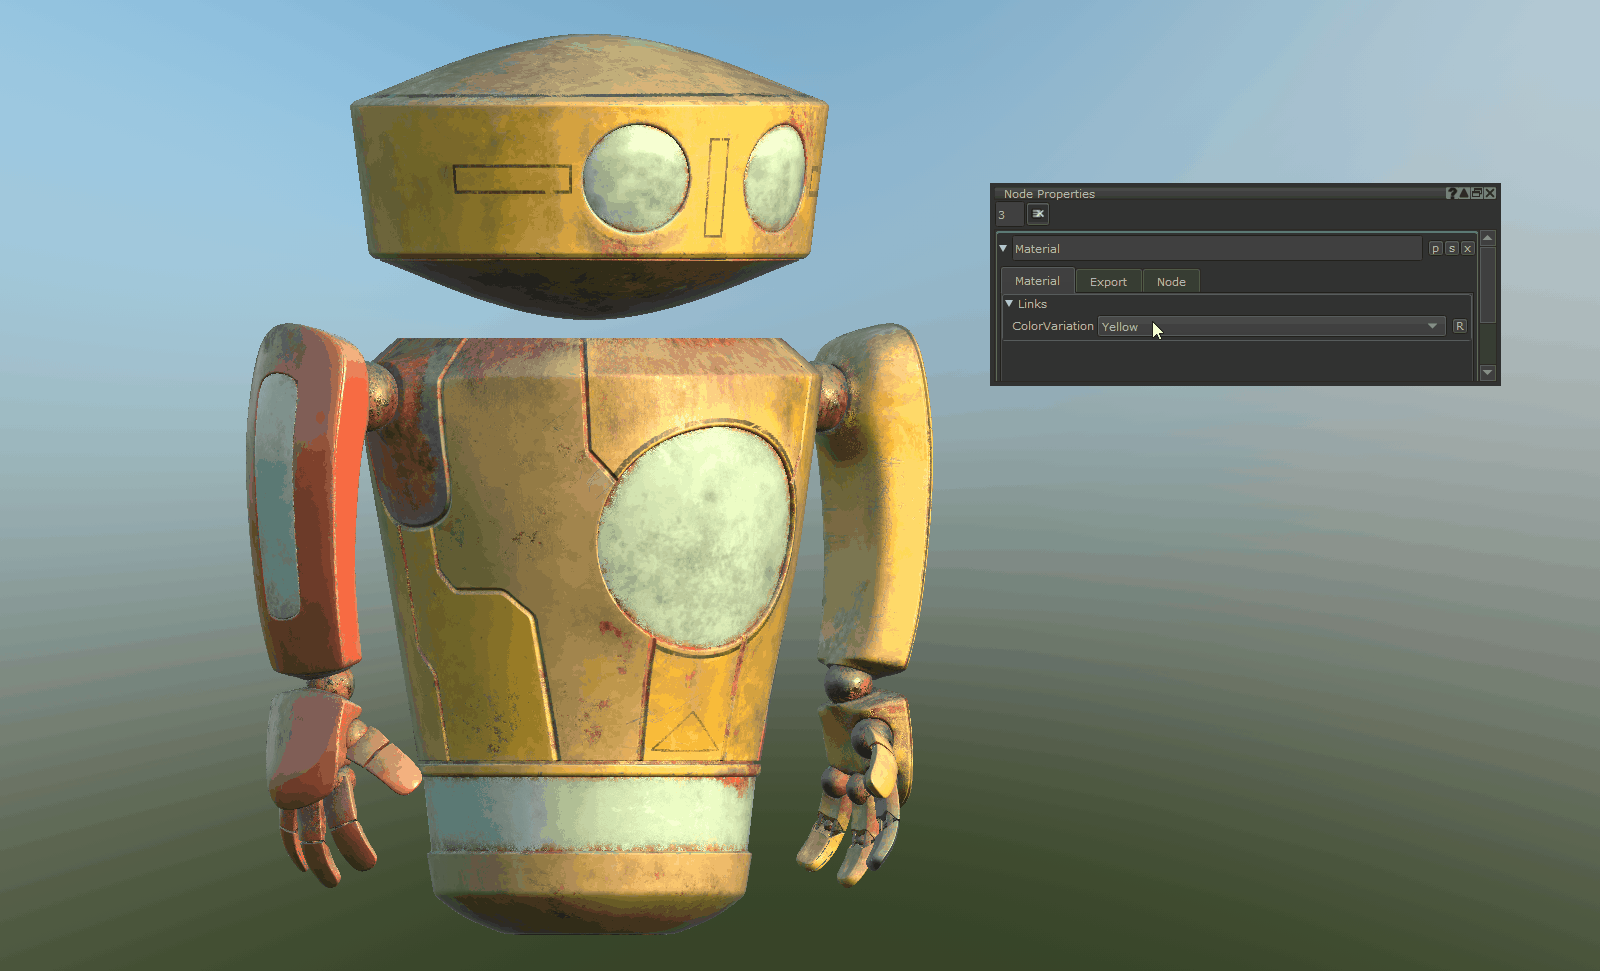1600x971 pixels.
Task: Toggle the 's' button on Material node
Action: (x=1451, y=249)
